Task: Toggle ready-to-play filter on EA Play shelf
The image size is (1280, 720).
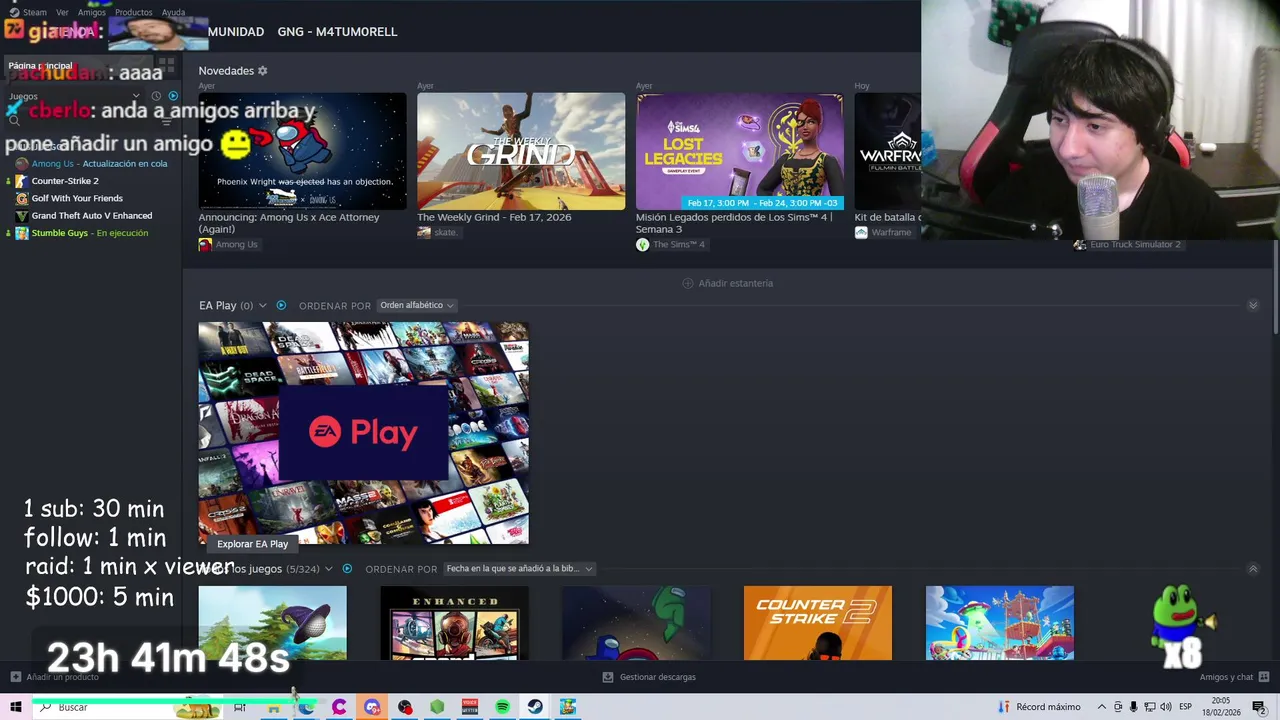Action: [x=281, y=305]
